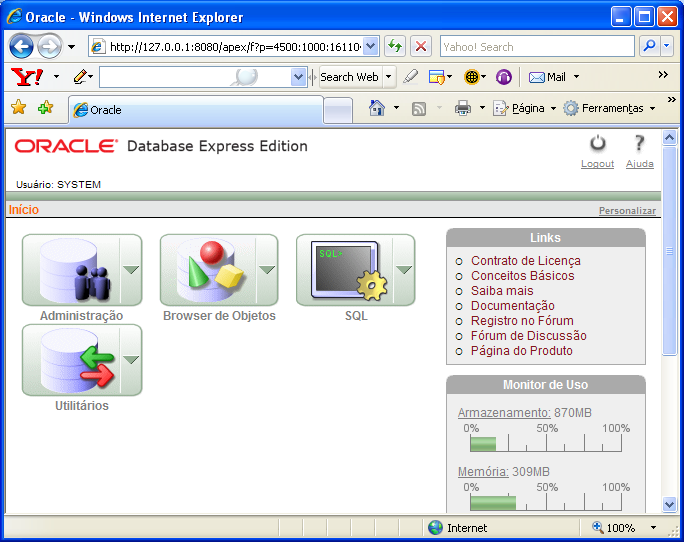Image resolution: width=684 pixels, height=542 pixels.
Task: Click the Ajuda link text
Action: point(640,164)
